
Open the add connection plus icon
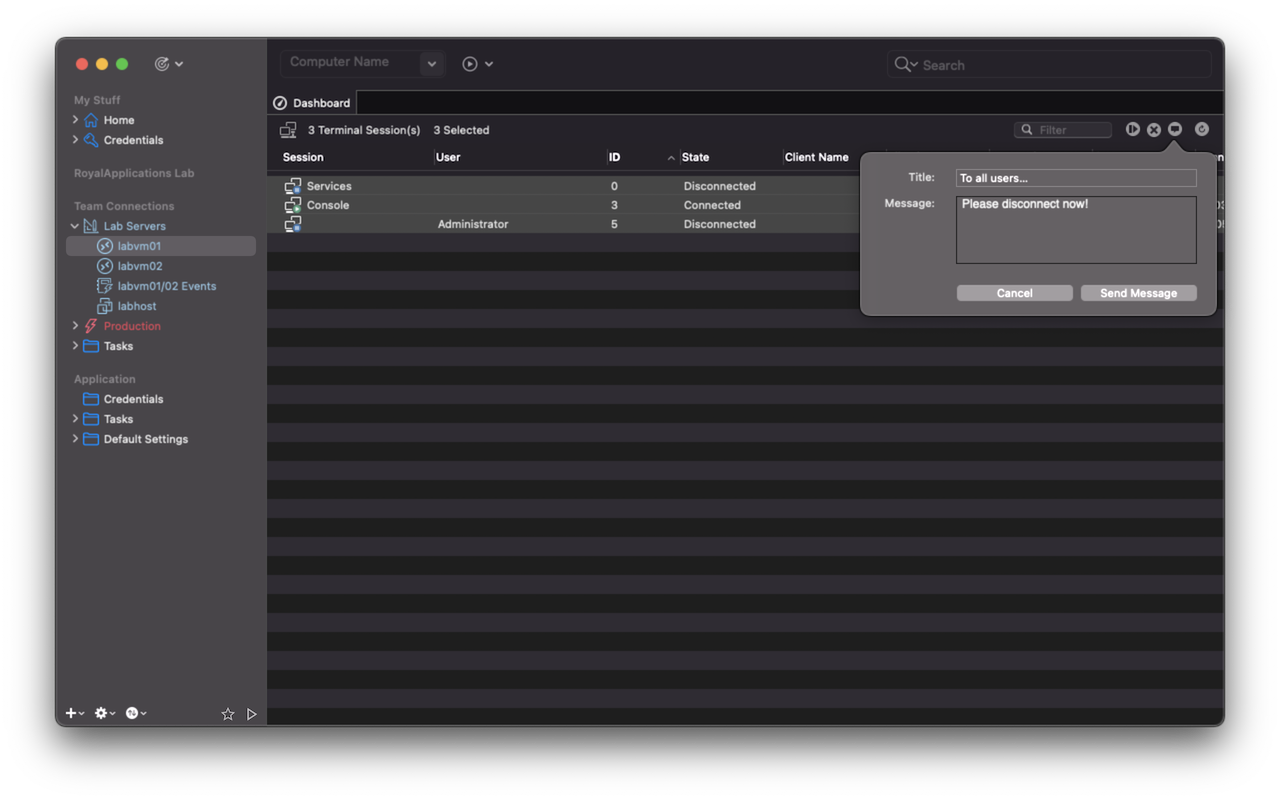(71, 713)
